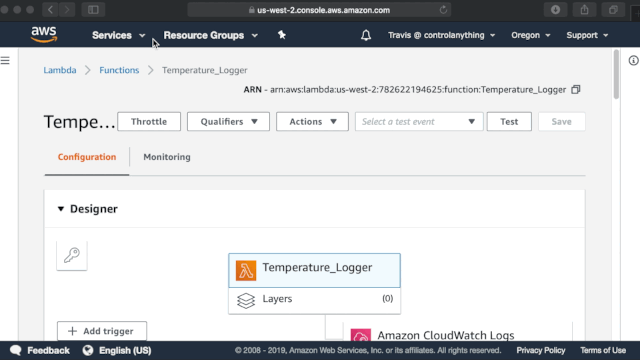The image size is (640, 360).
Task: Go forward in browser history
Action: click(x=67, y=10)
